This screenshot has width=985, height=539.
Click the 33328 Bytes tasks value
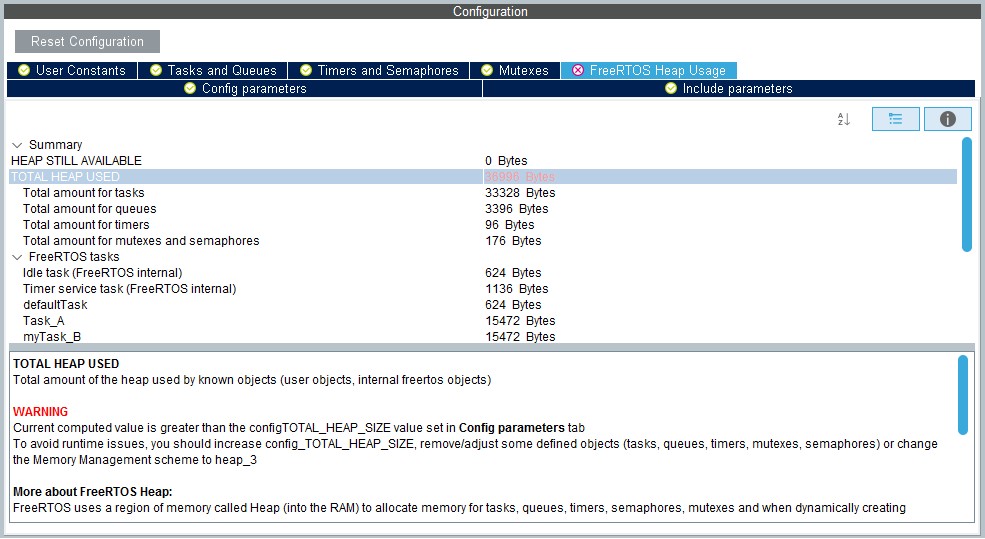(520, 193)
